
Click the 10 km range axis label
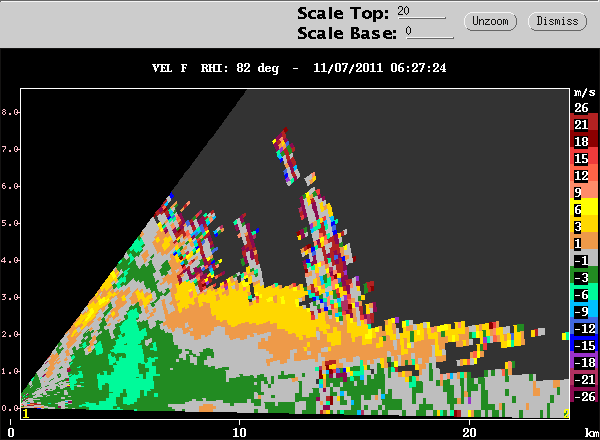pyautogui.click(x=239, y=432)
